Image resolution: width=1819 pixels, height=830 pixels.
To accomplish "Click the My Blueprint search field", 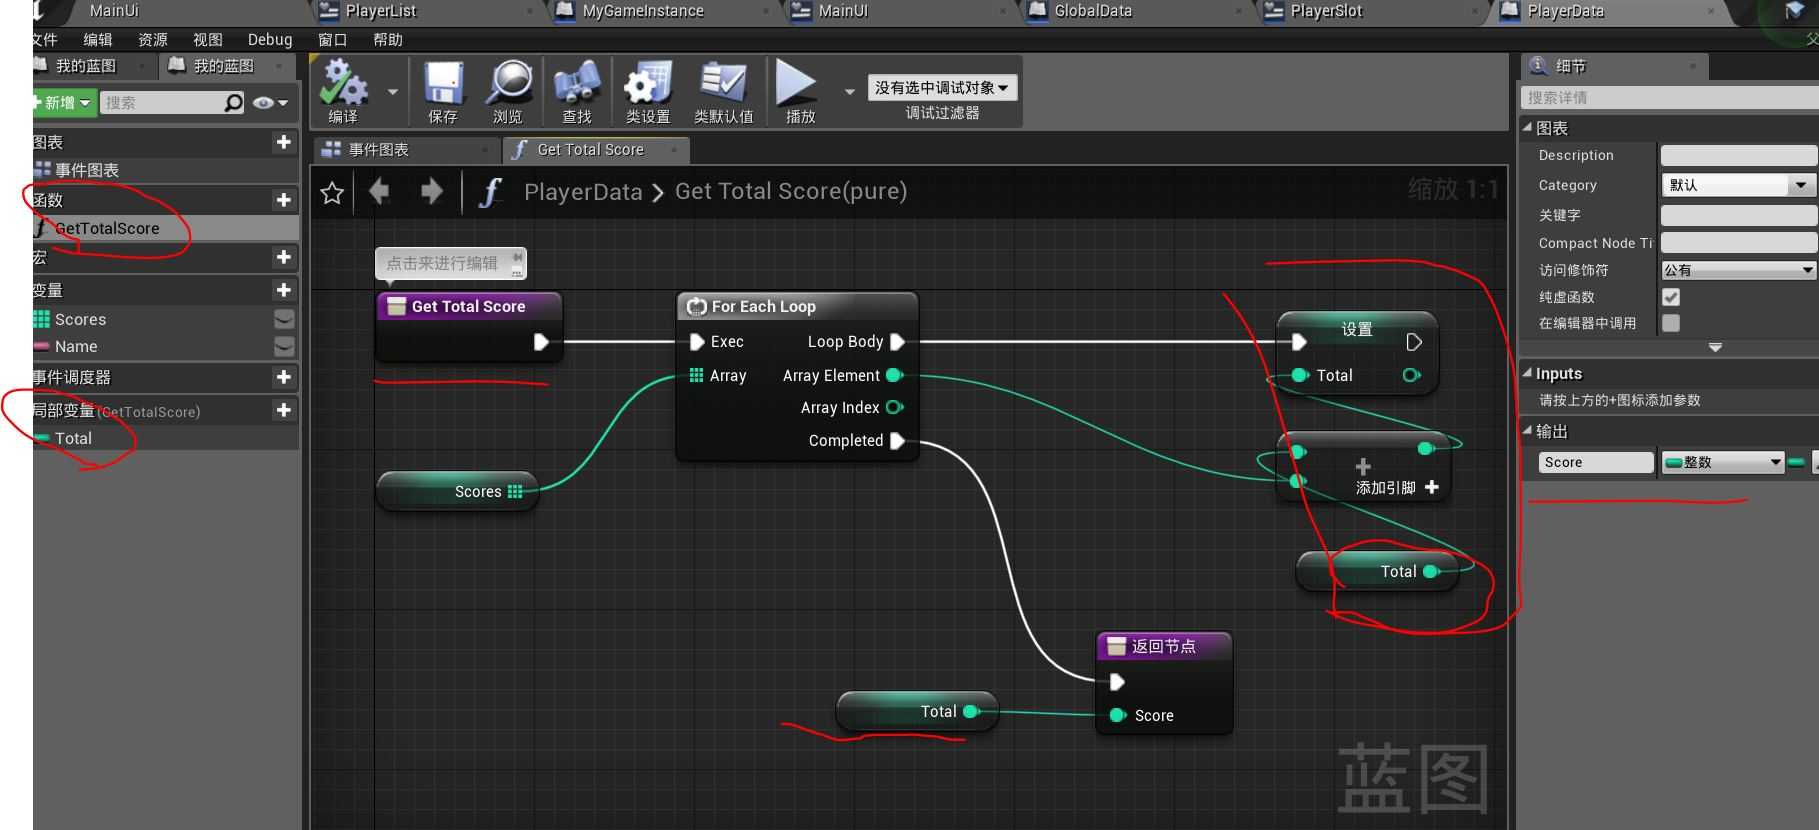I will pos(164,102).
